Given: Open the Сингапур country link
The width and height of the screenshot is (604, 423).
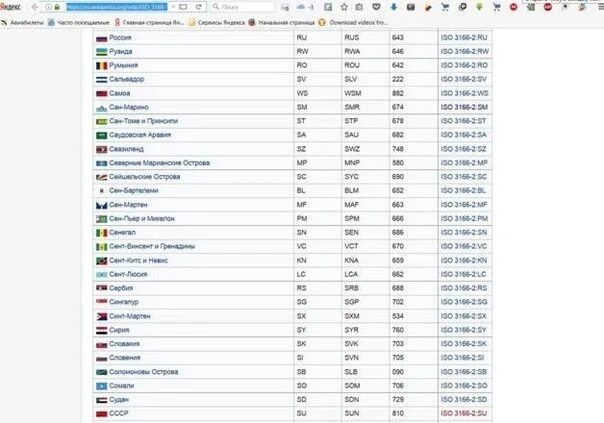Looking at the screenshot, I should pos(124,302).
